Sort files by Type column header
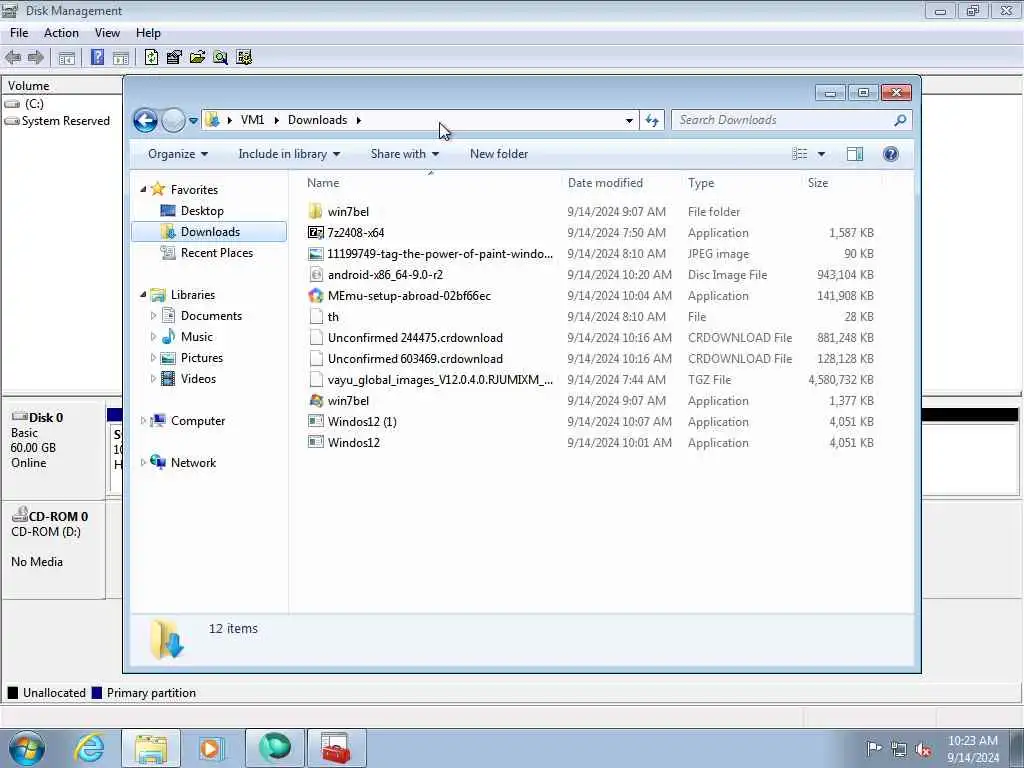The image size is (1024, 768). [701, 183]
